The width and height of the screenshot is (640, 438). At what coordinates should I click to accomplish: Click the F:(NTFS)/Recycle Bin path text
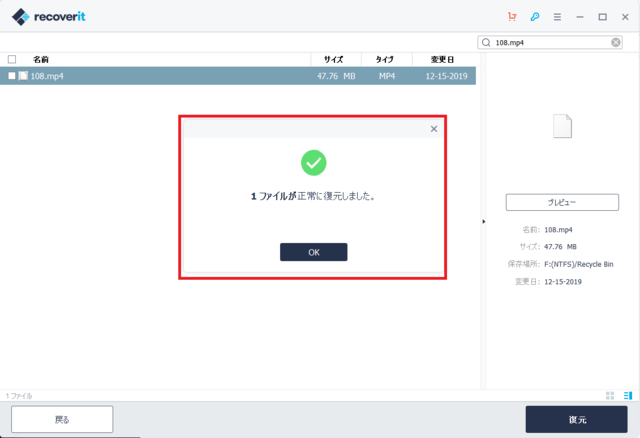coord(579,265)
